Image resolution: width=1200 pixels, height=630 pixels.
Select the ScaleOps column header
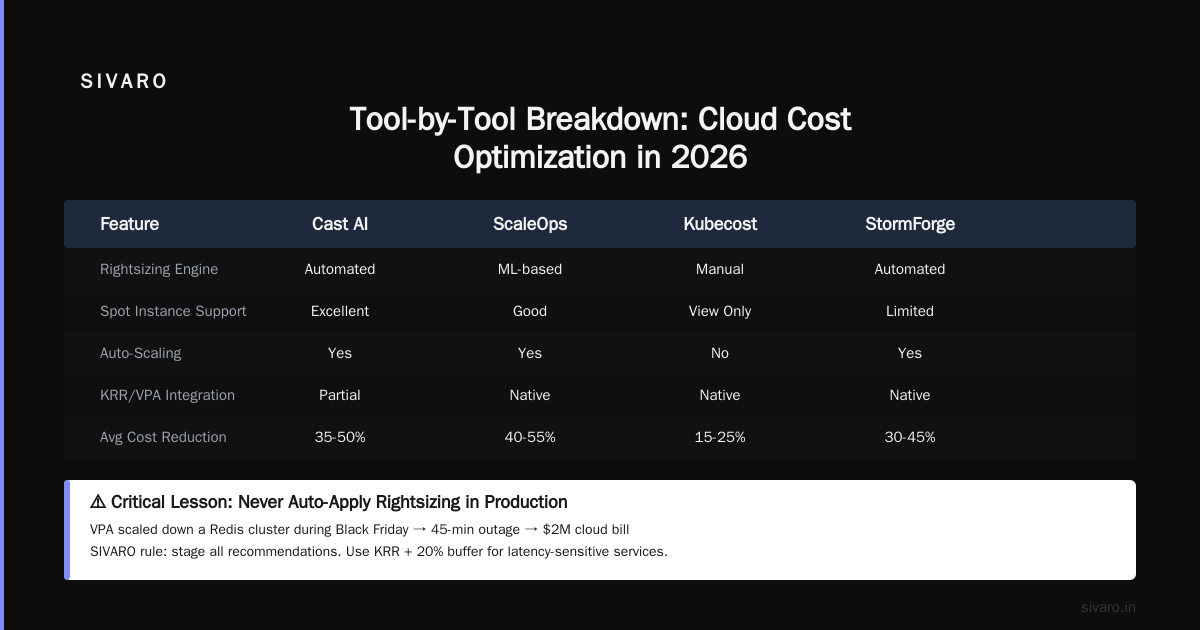530,224
